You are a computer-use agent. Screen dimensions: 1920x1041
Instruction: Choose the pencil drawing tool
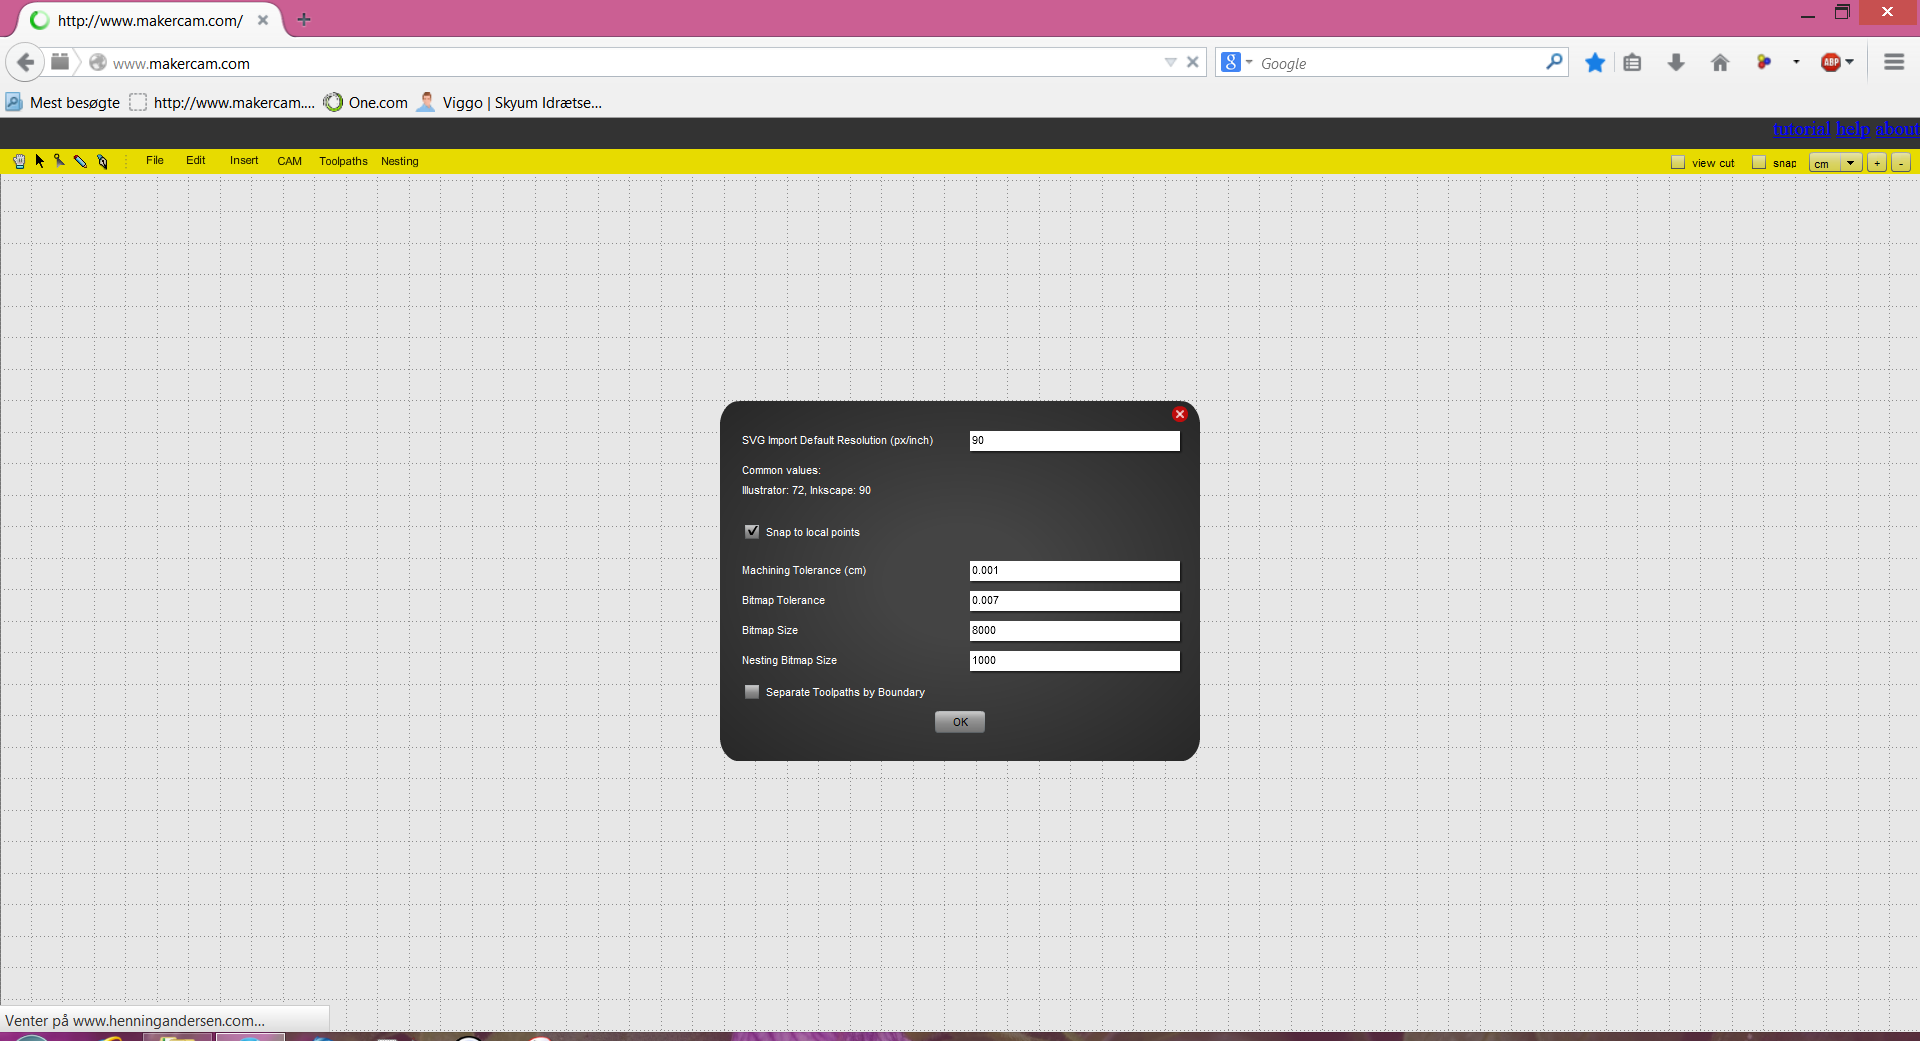coord(81,161)
